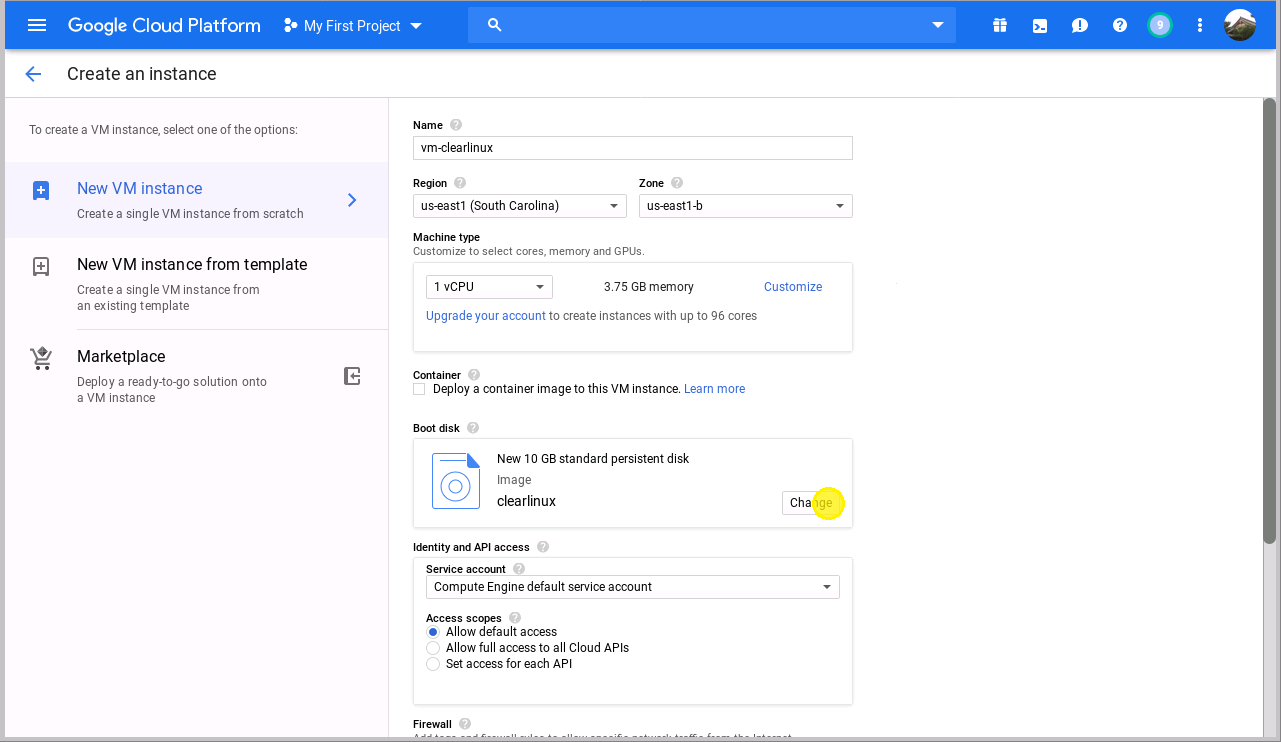1281x742 pixels.
Task: Click the help icon beside Name
Action: (456, 125)
